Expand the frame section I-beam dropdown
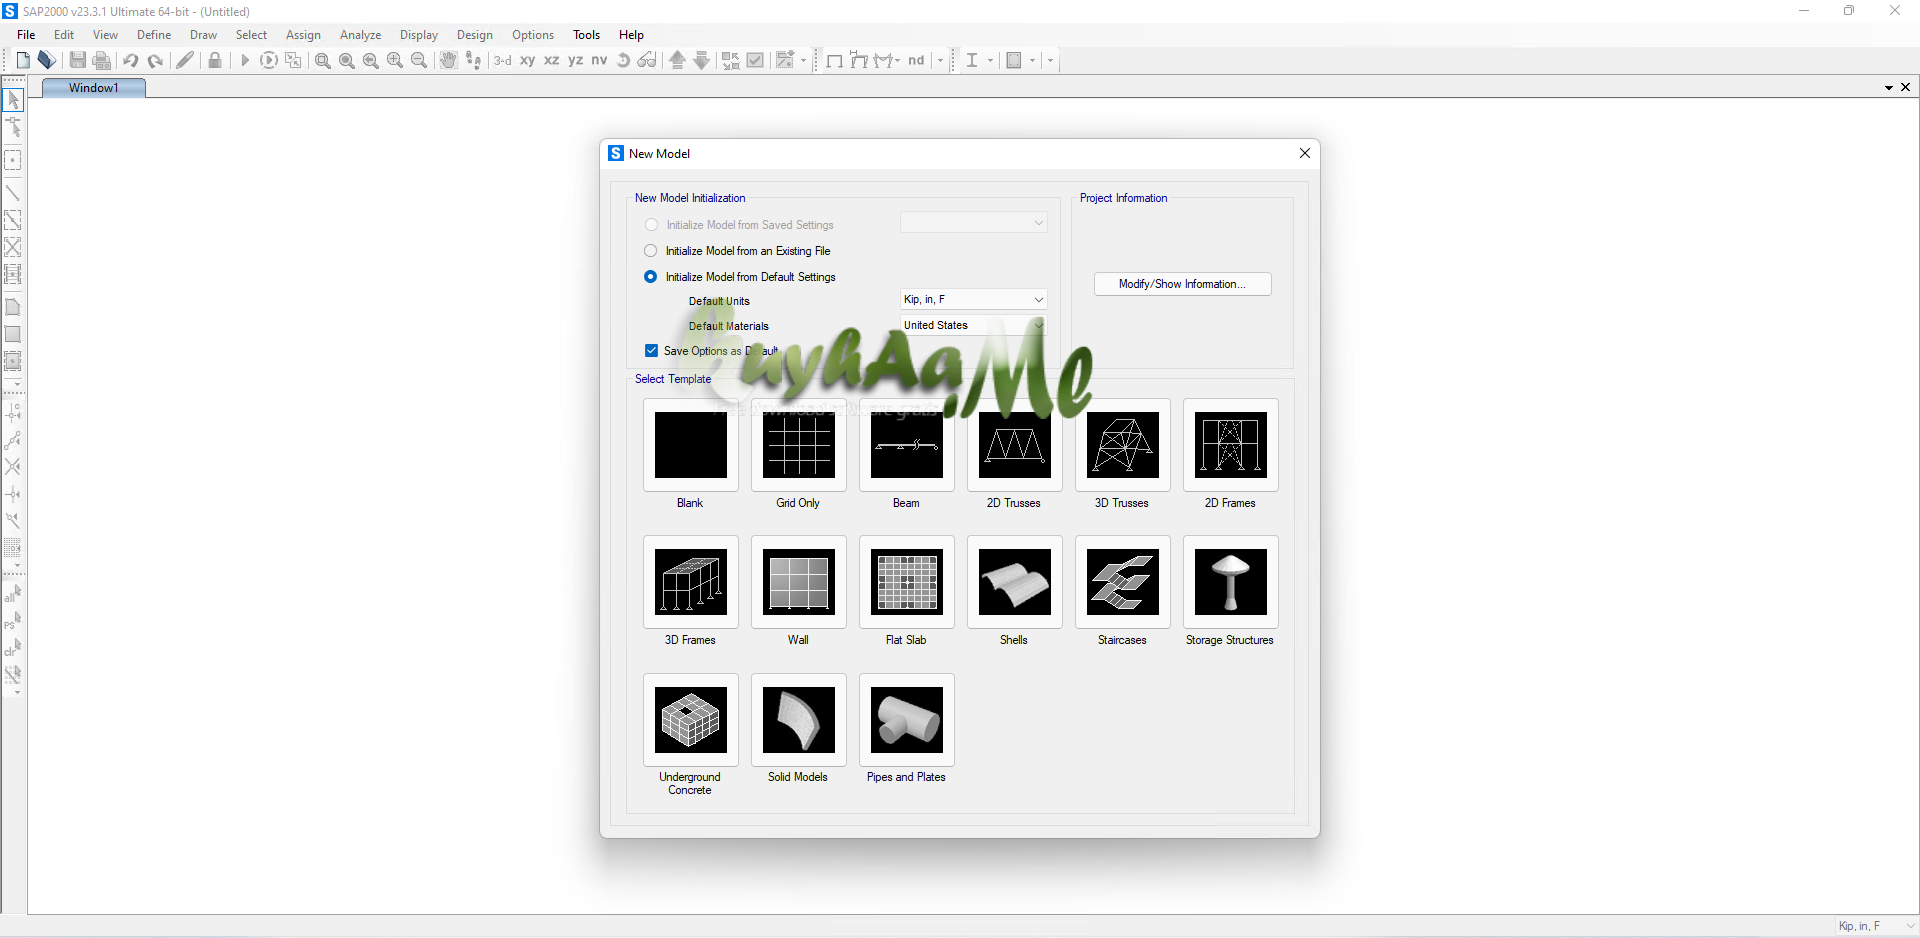1920x938 pixels. click(x=990, y=60)
